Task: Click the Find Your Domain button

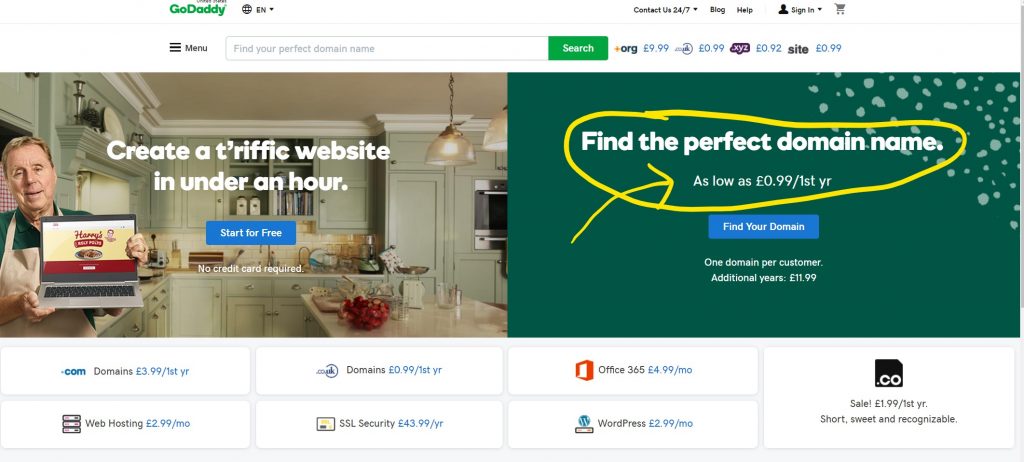Action: pos(763,227)
